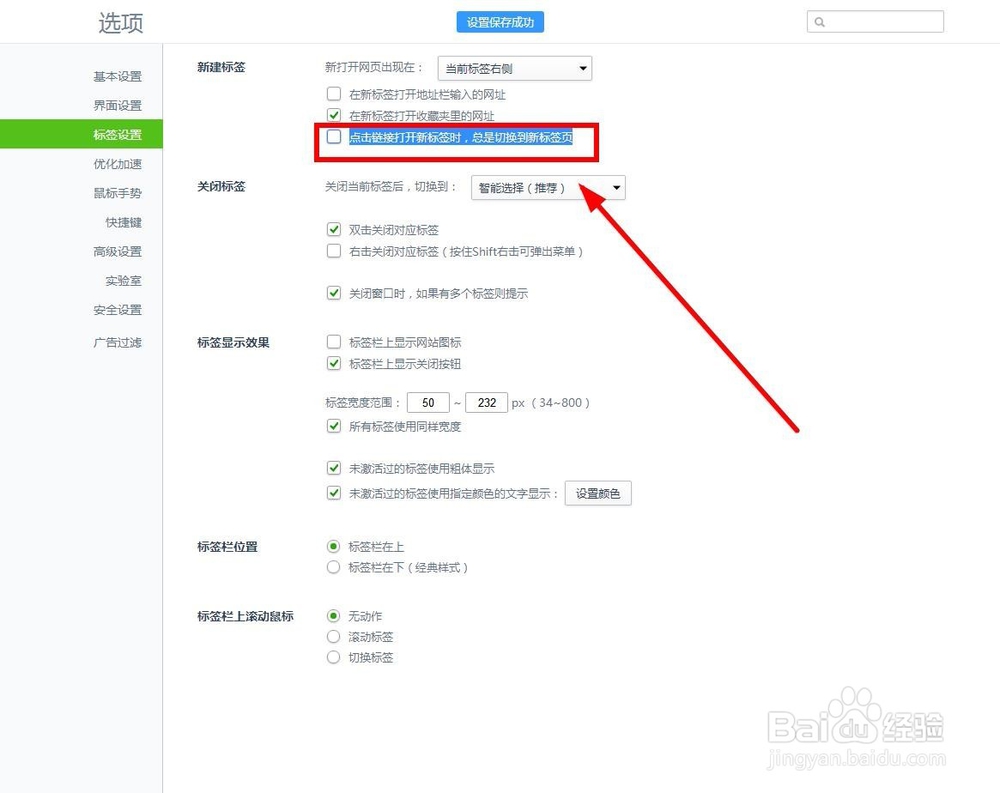Disable 双击关闭对应标签 option
The height and width of the screenshot is (793, 1000).
(x=334, y=229)
